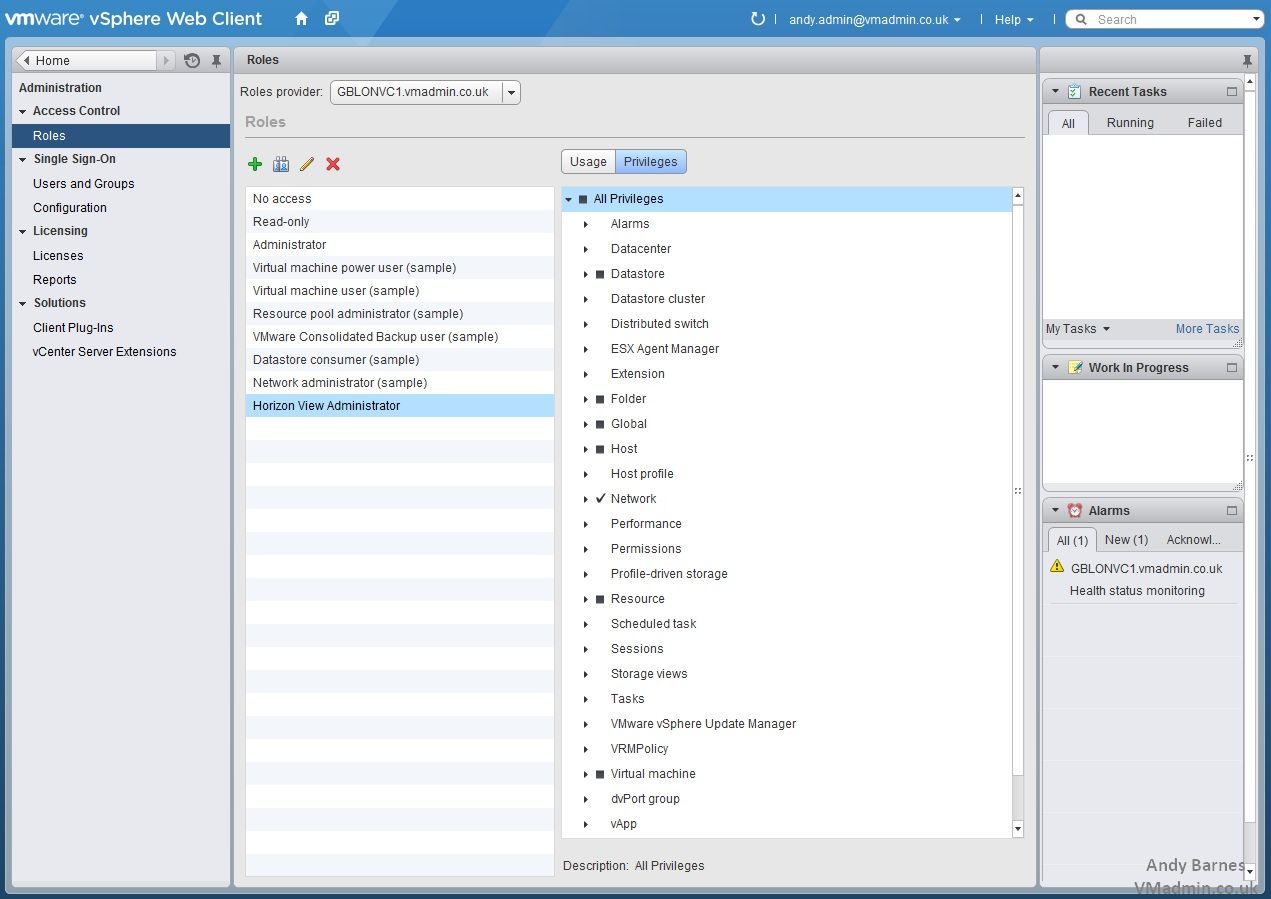The width and height of the screenshot is (1271, 899).
Task: Pin the right sidebar with pin icon
Action: point(1246,61)
